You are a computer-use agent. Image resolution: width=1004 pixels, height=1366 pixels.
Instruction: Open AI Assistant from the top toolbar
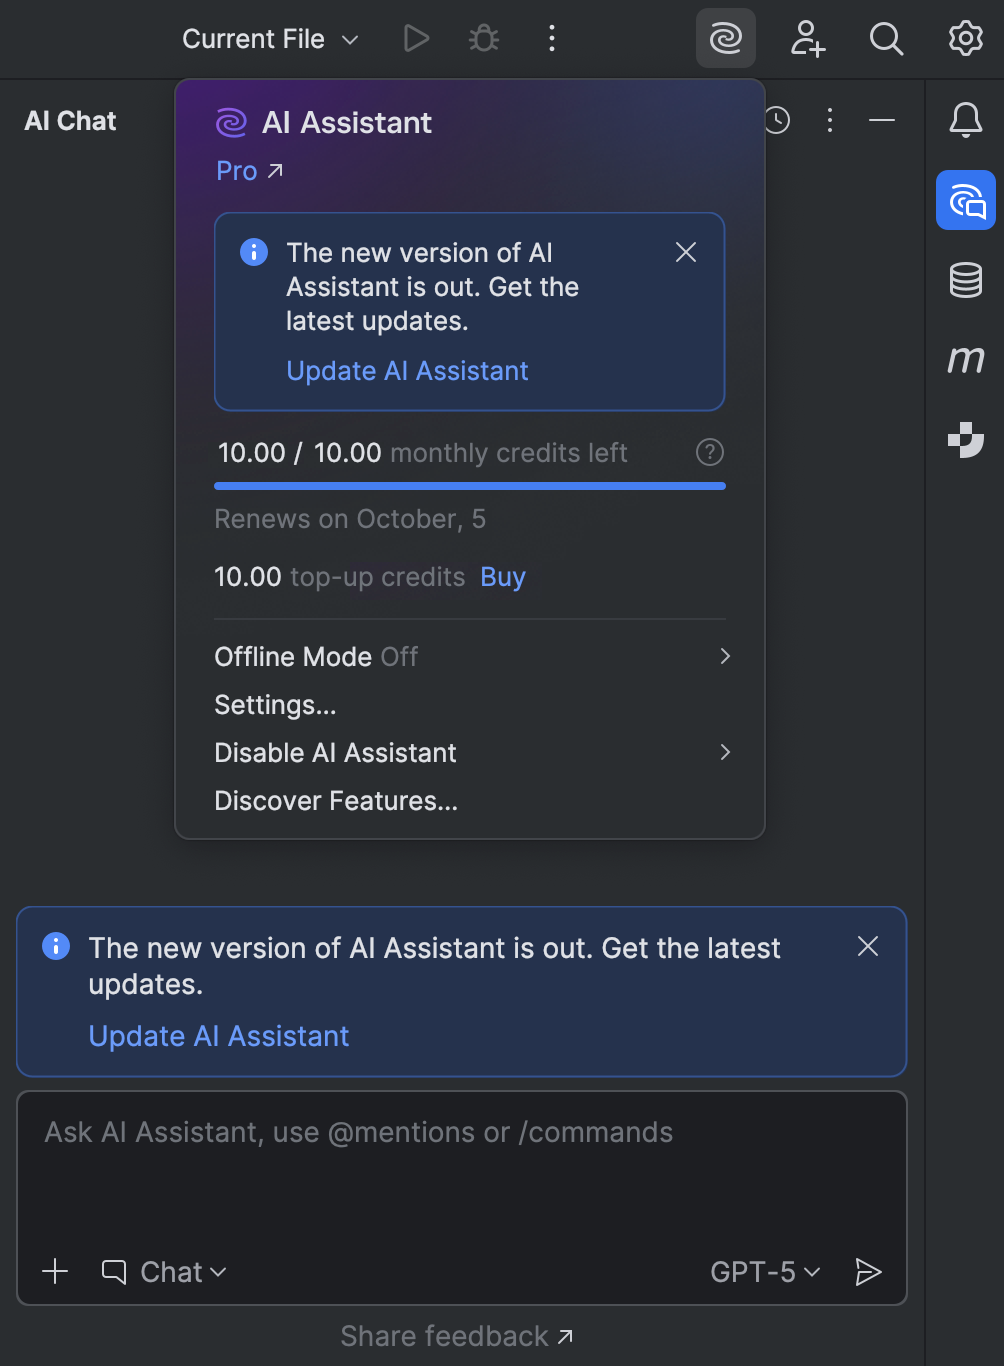[x=725, y=39]
